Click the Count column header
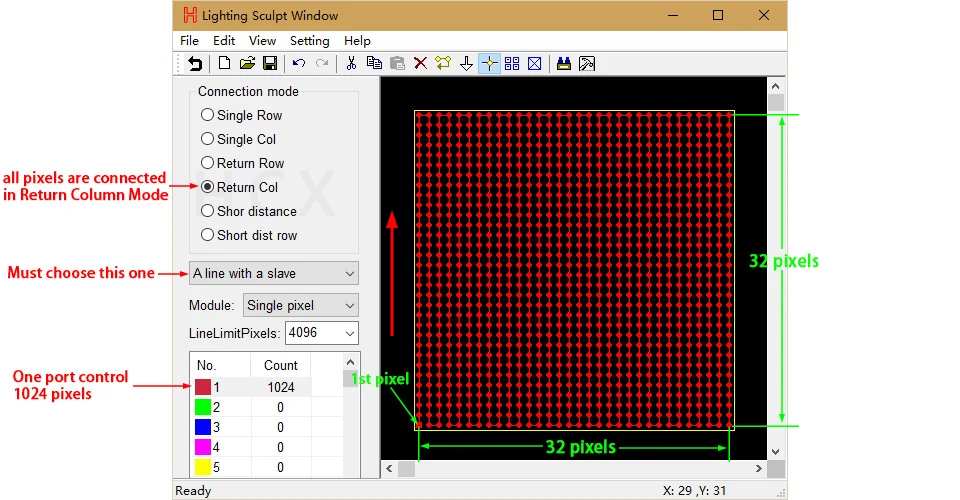960x500 pixels. point(280,365)
